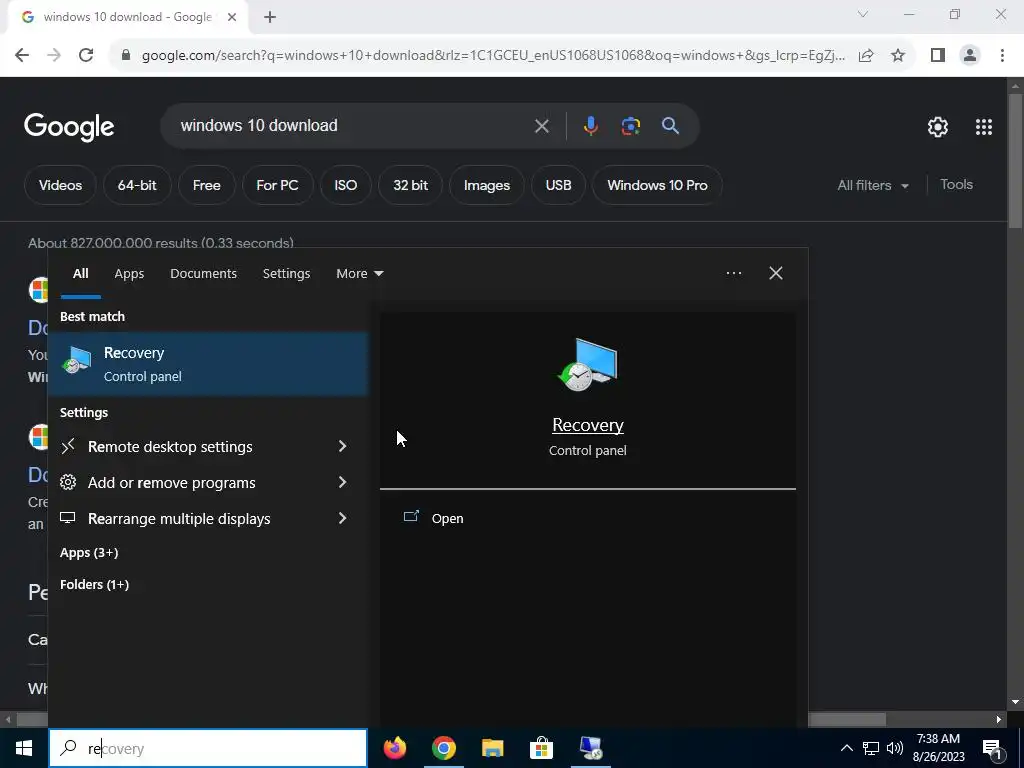Open the volume speaker tray icon
Image resolution: width=1024 pixels, height=768 pixels.
coord(895,748)
